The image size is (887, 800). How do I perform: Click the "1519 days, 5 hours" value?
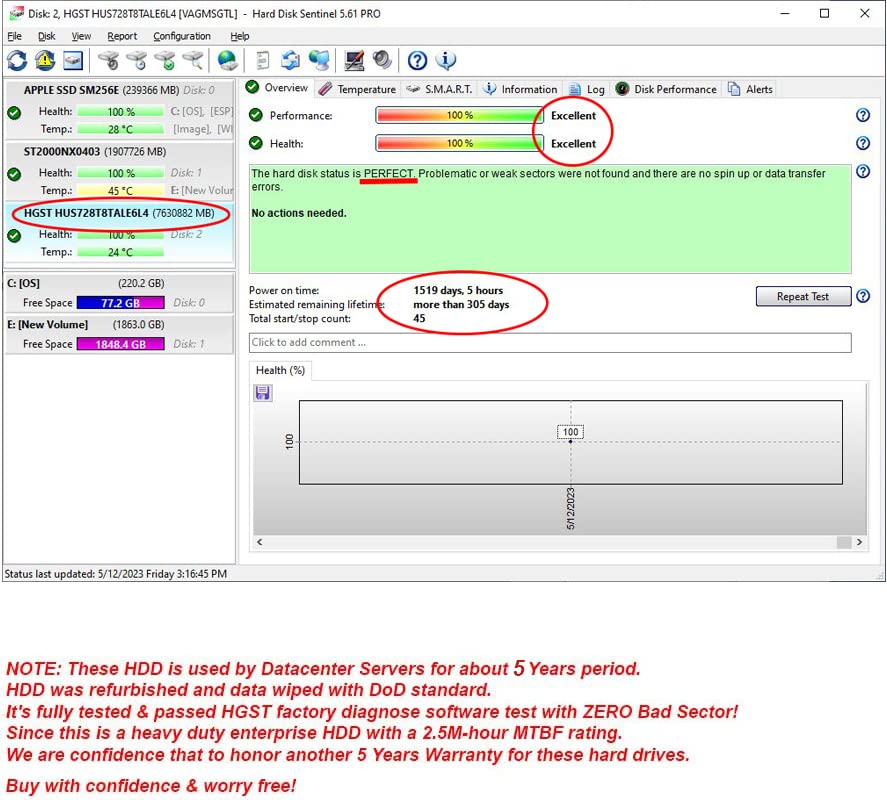[458, 290]
